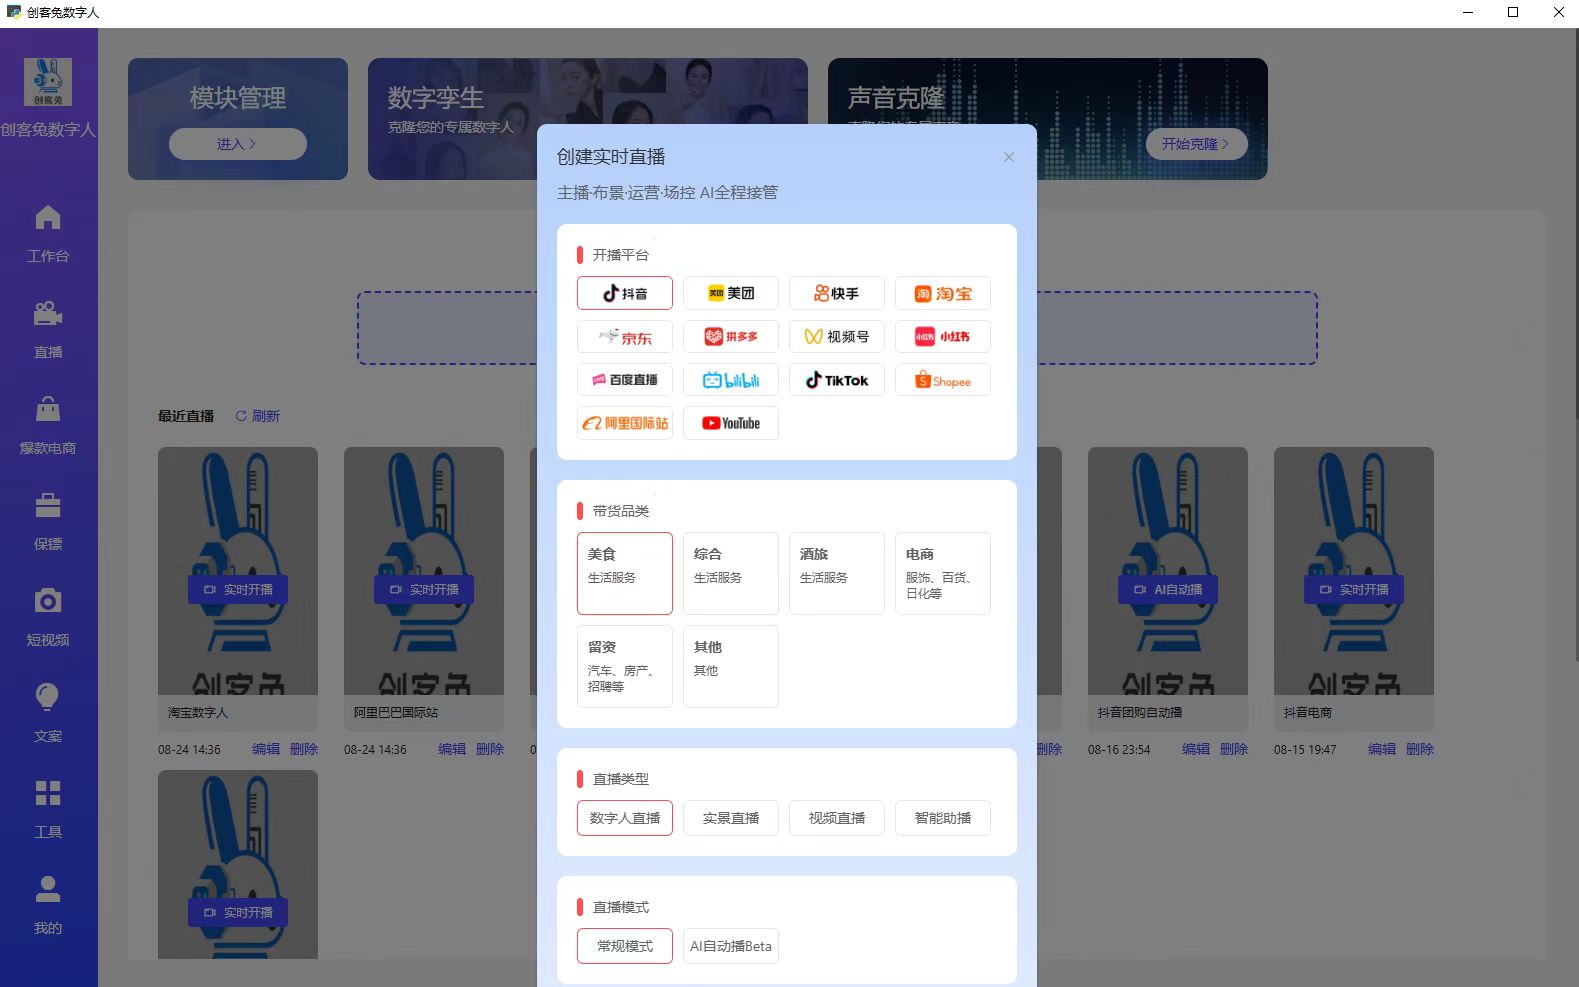
Task: Choose the Kuaishou (快手) platform
Action: click(x=837, y=293)
